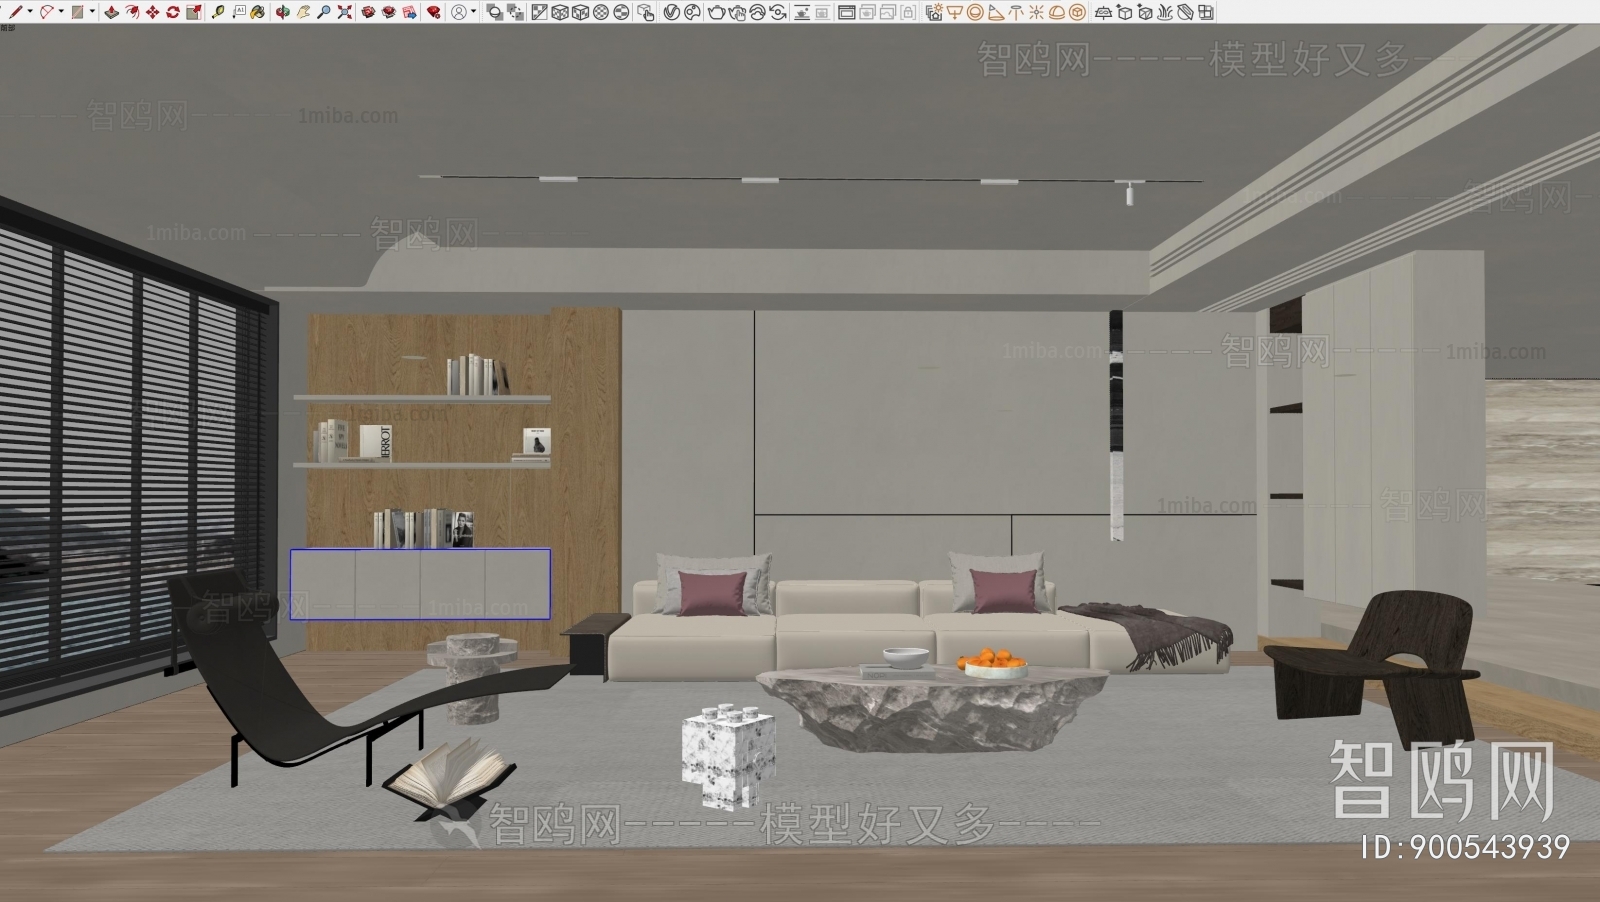The height and width of the screenshot is (902, 1600).
Task: Open Chaos Cosmos browser icon
Action: point(692,12)
